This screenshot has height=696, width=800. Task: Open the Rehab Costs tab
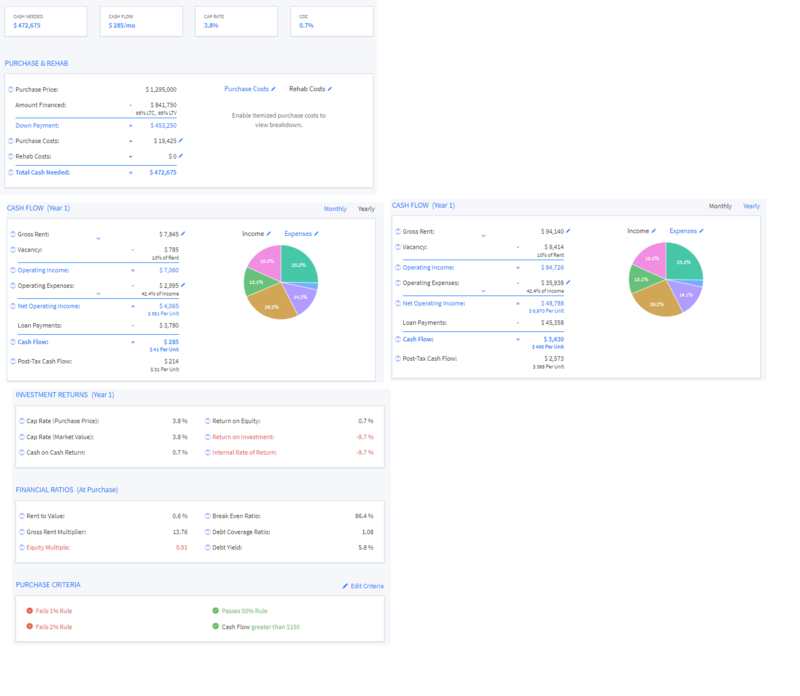click(x=308, y=89)
